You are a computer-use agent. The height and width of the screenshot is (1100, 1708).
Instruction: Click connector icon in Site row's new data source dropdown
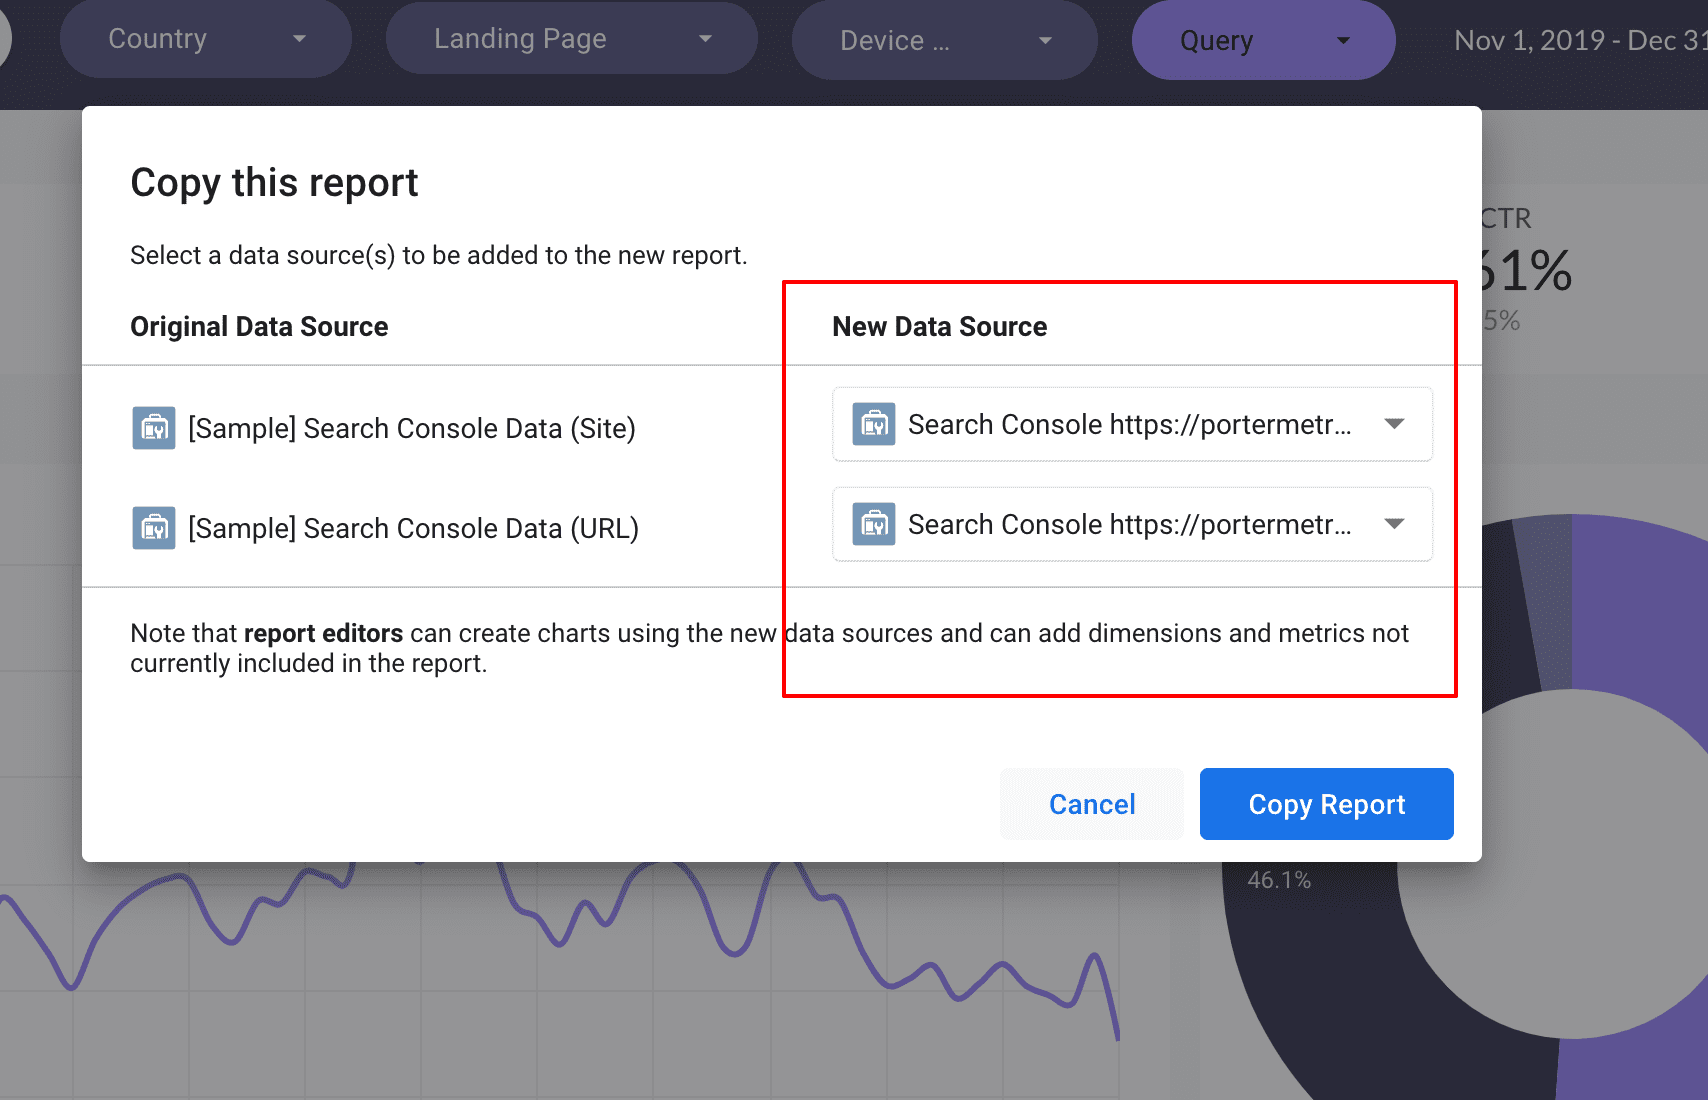pyautogui.click(x=874, y=424)
